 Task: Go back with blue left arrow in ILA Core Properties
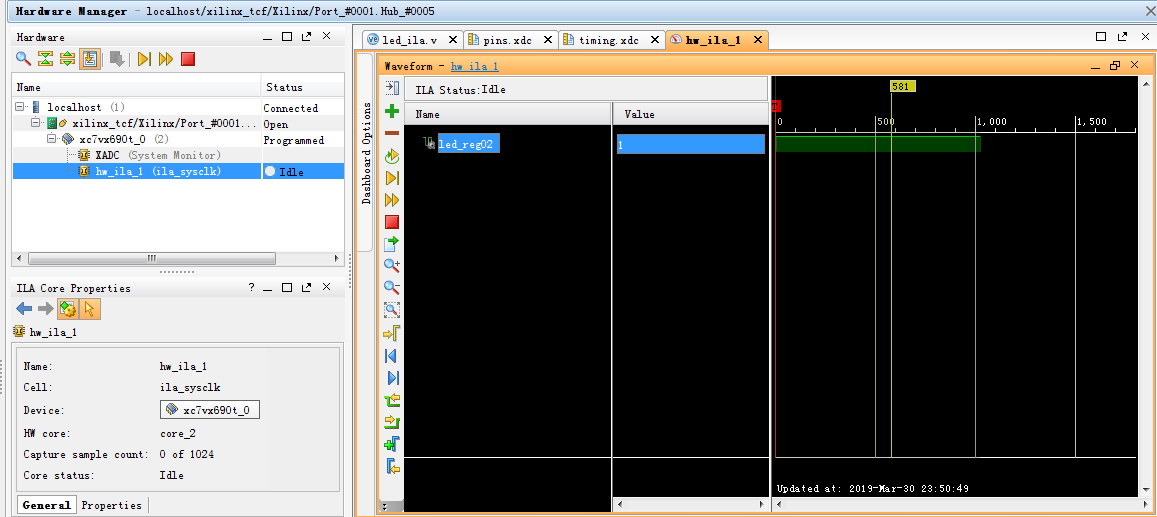point(24,309)
